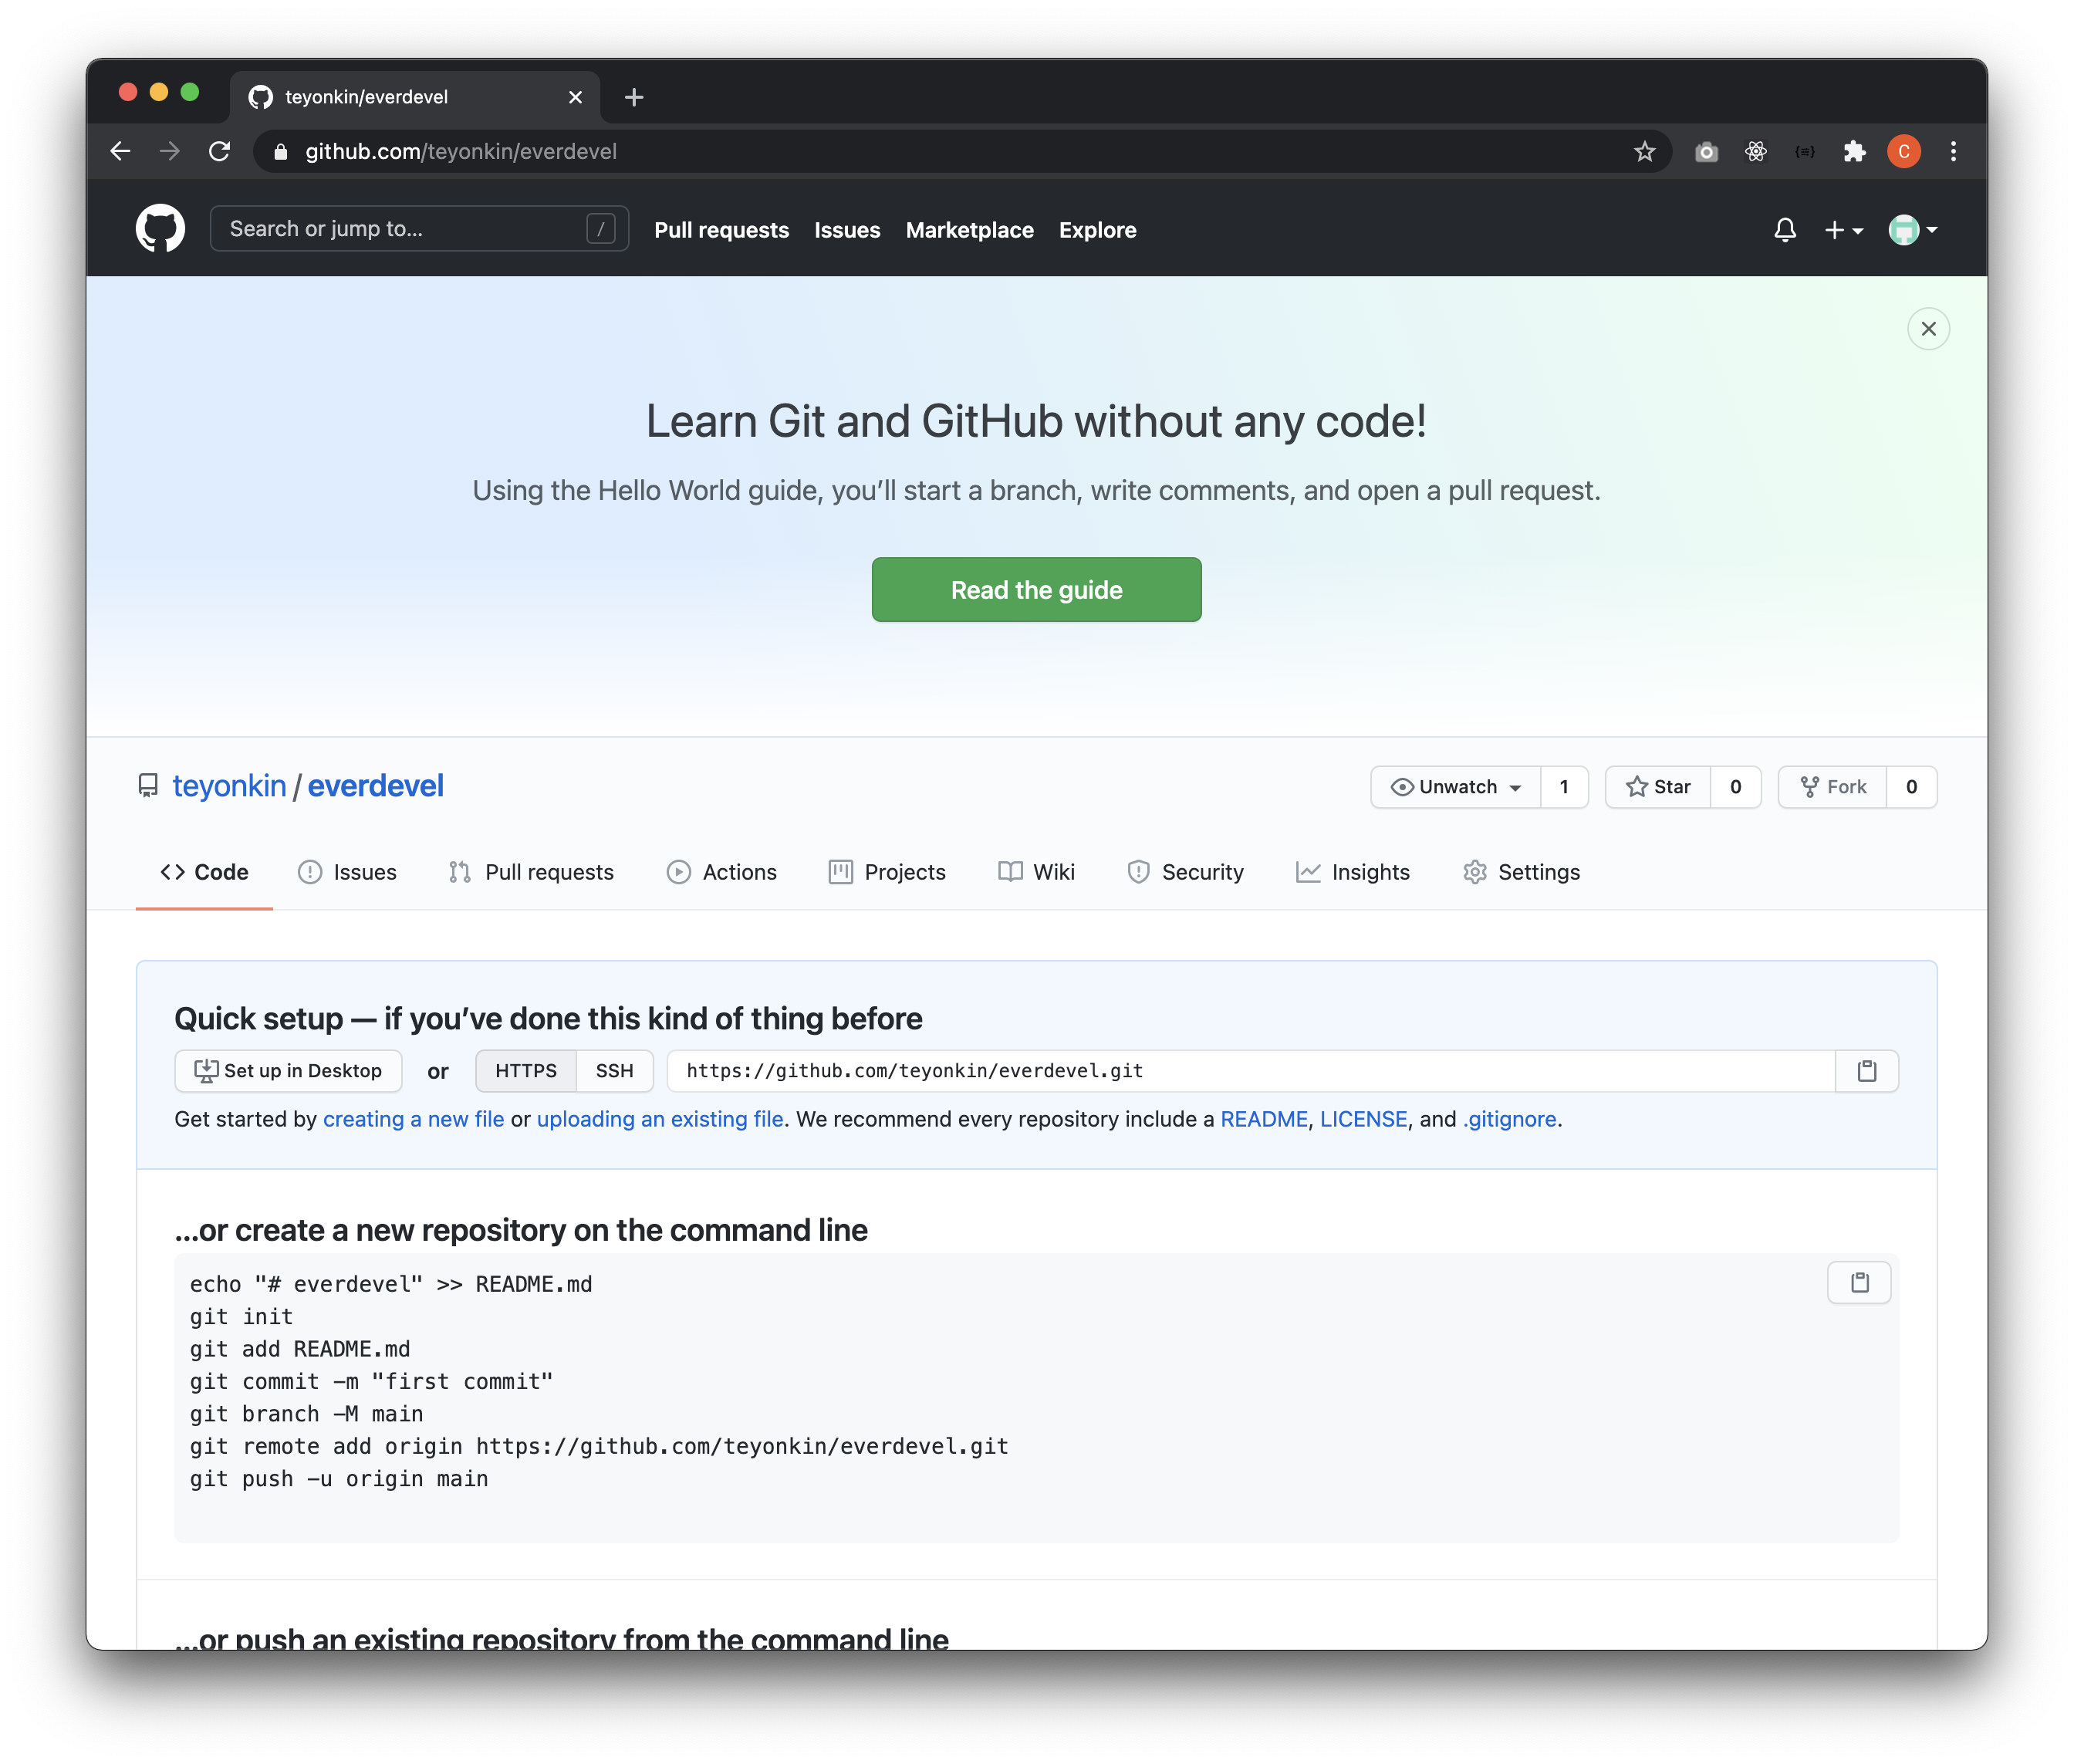Image resolution: width=2074 pixels, height=1764 pixels.
Task: Close the teyonkin/everdevel tab
Action: point(575,97)
